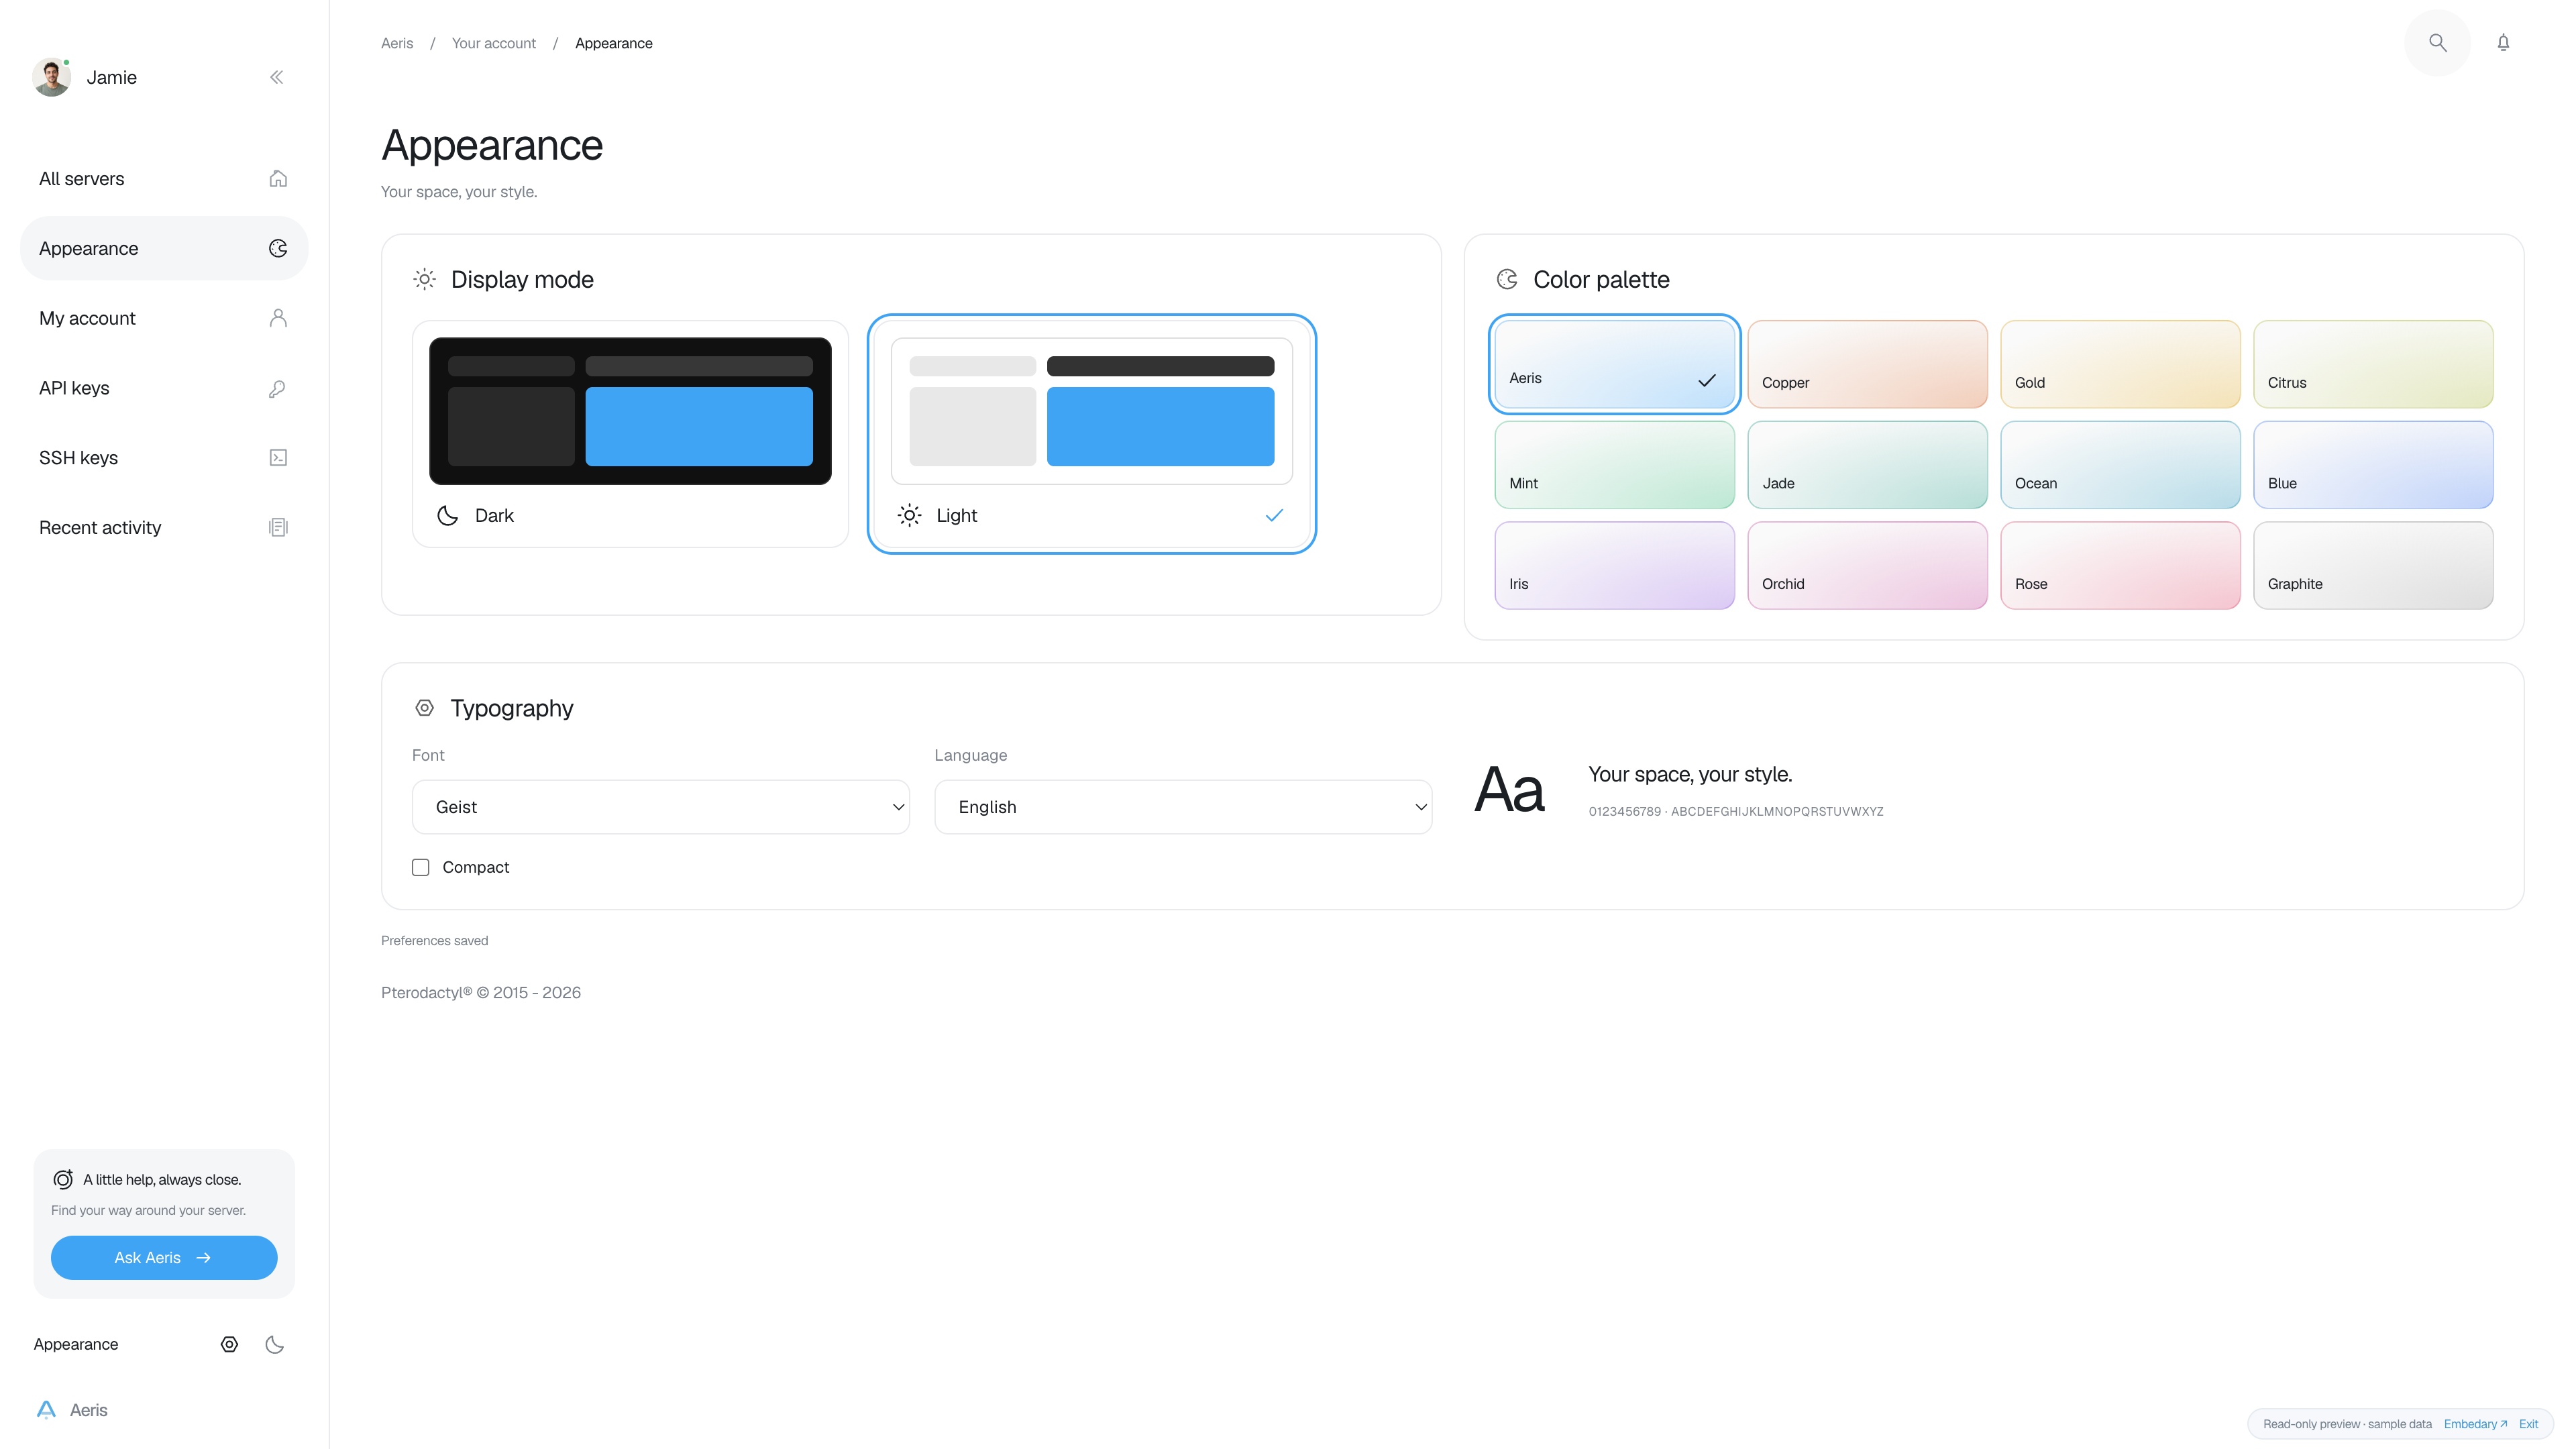Image resolution: width=2576 pixels, height=1449 pixels.
Task: Collapse the sidebar with double-chevron icon
Action: click(277, 77)
